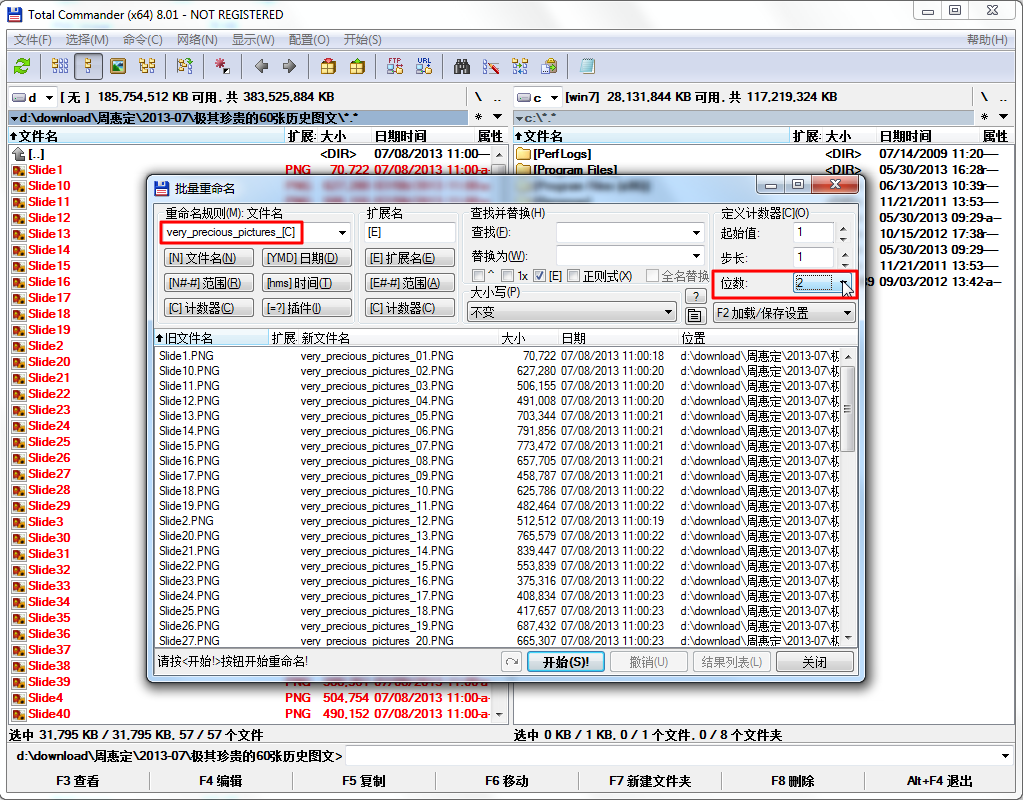Screen dimensions: 1023x800
Task: Select the Slide10 file icon in left panel
Action: (x=19, y=186)
